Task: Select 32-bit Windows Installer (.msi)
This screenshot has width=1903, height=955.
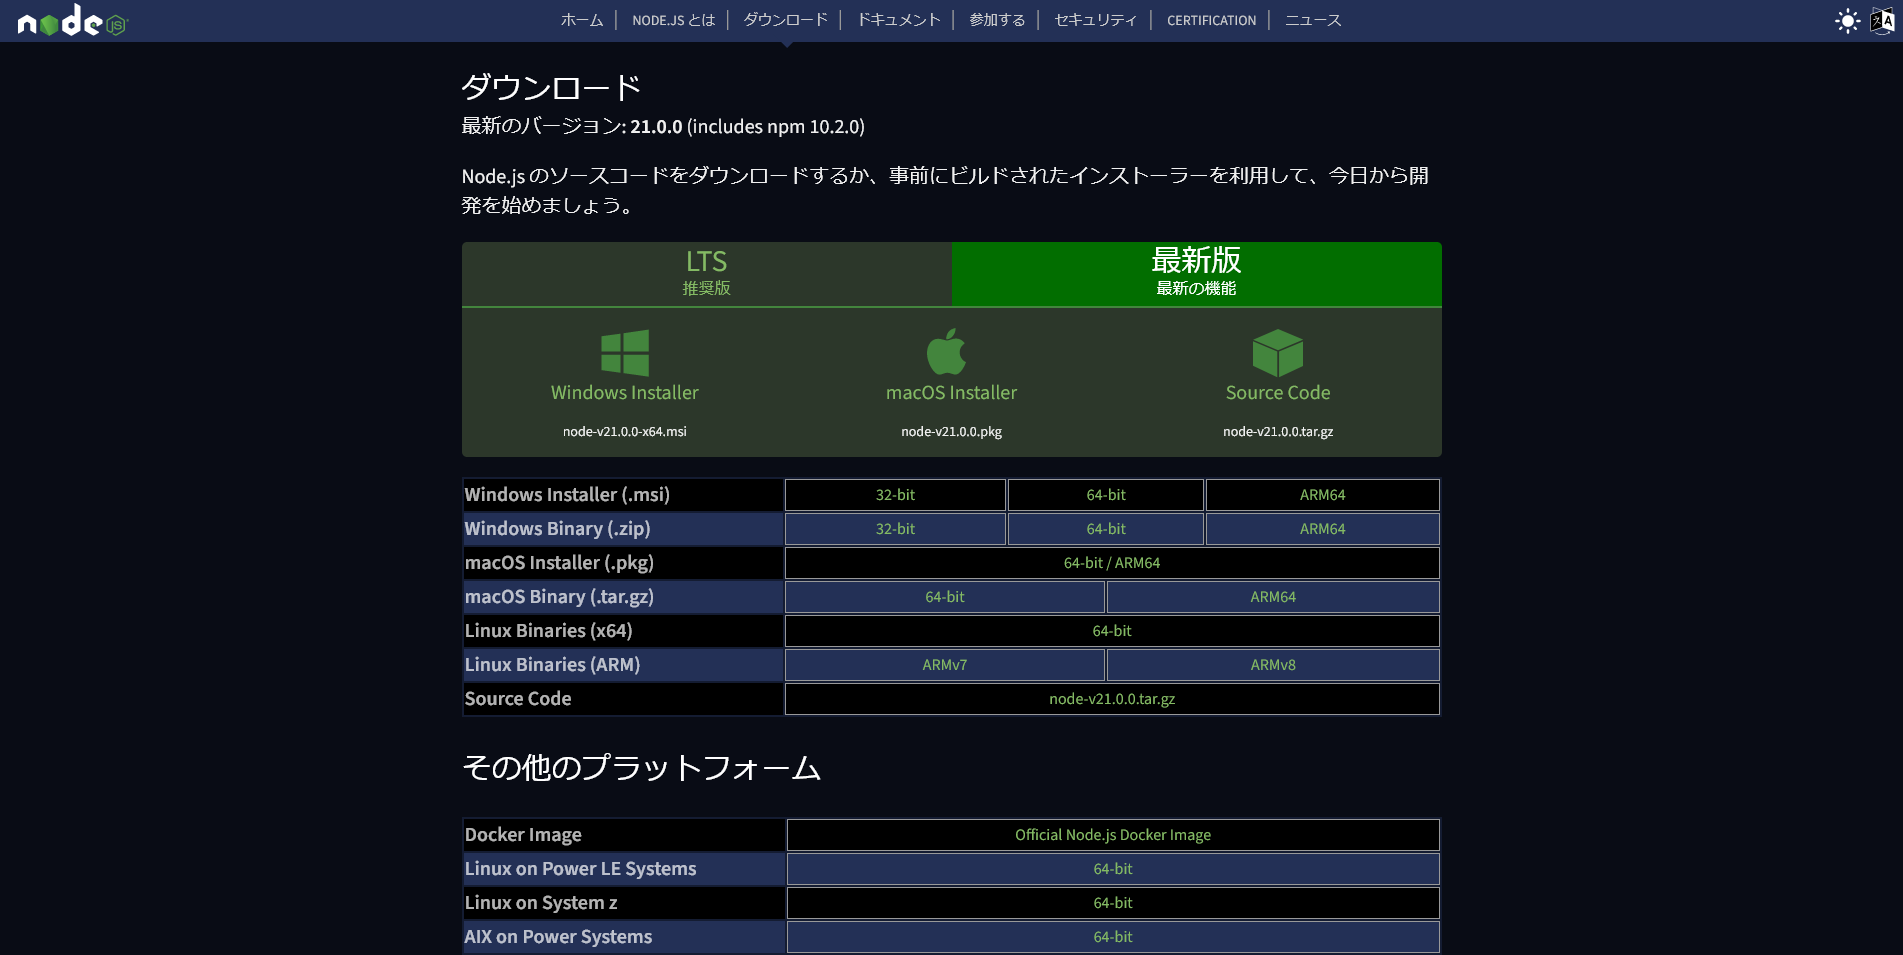Action: tap(895, 495)
